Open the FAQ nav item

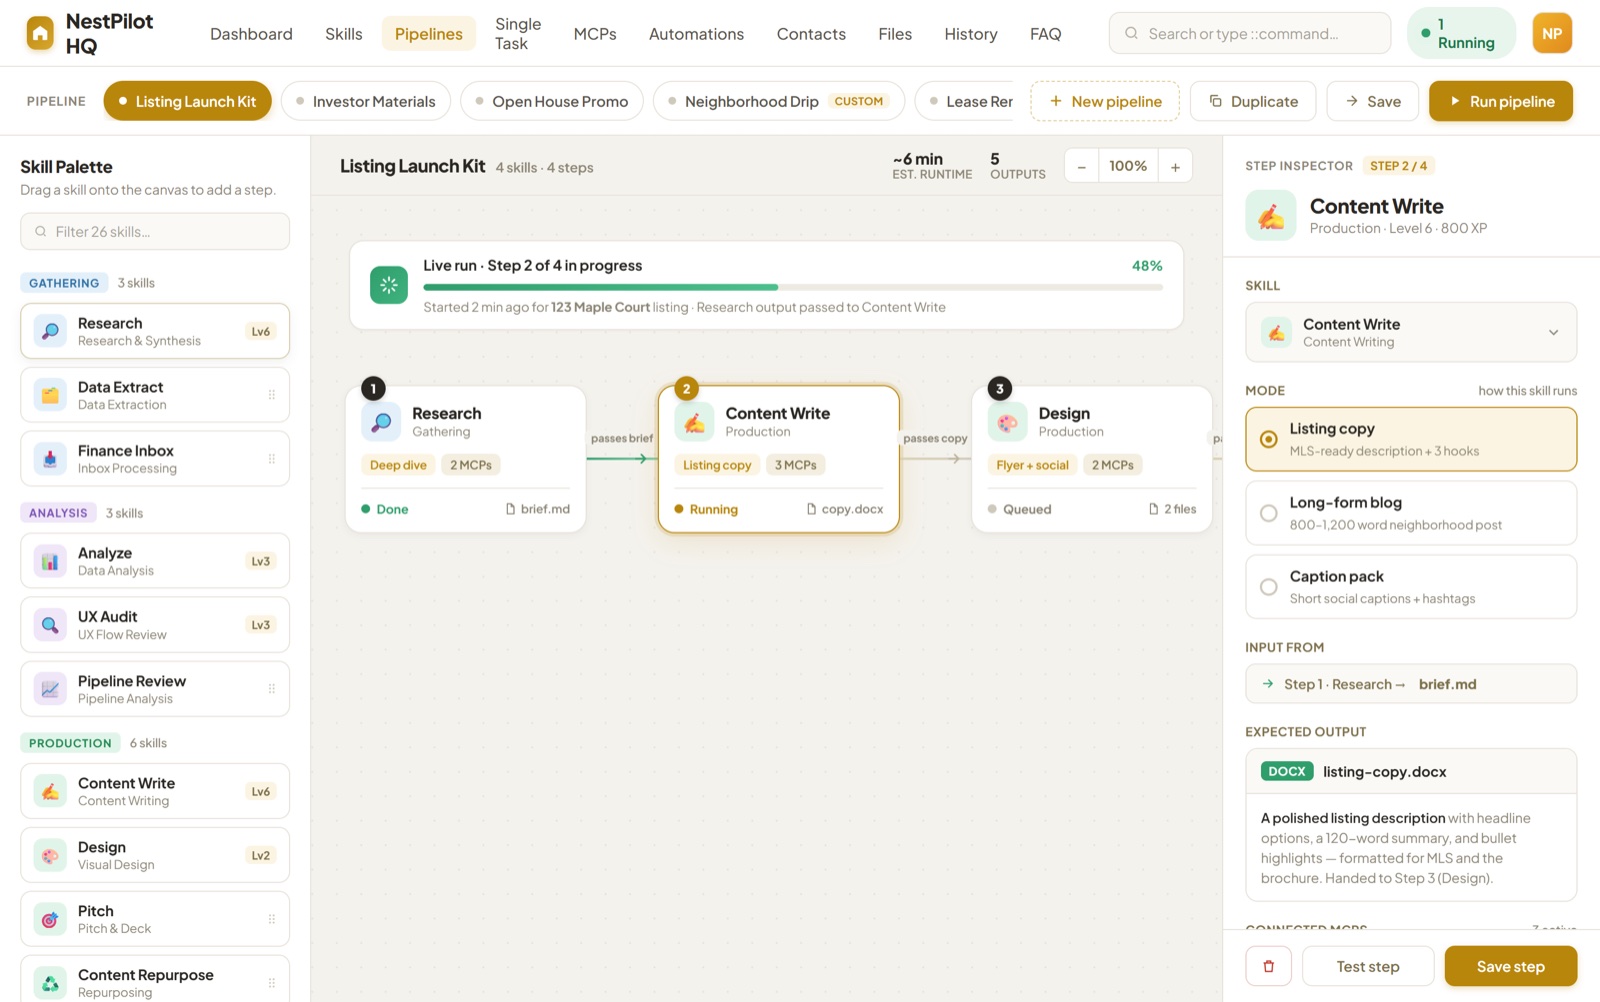1045,34
